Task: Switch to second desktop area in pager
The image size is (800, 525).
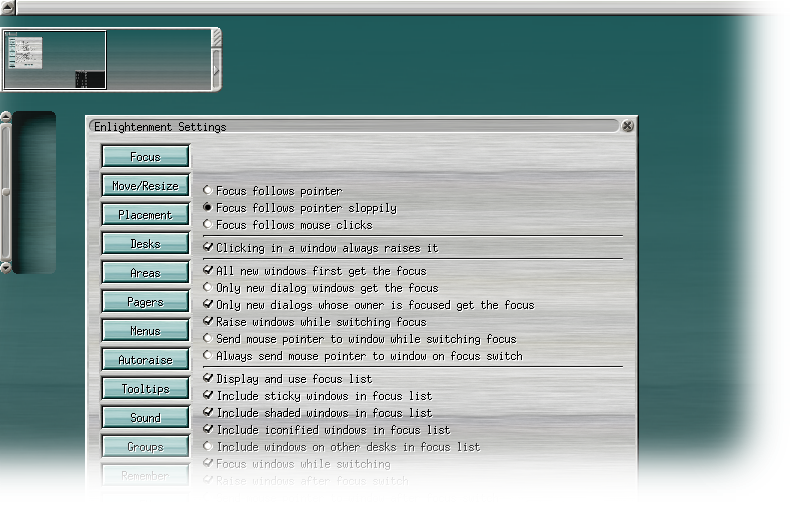Action: (159, 60)
